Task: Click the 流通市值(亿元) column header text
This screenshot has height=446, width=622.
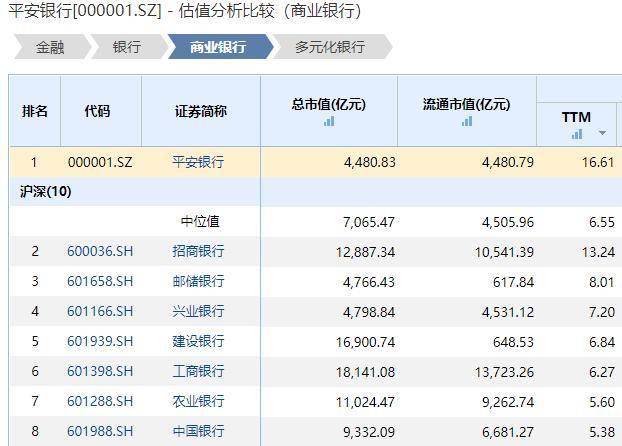Action: pyautogui.click(x=466, y=104)
